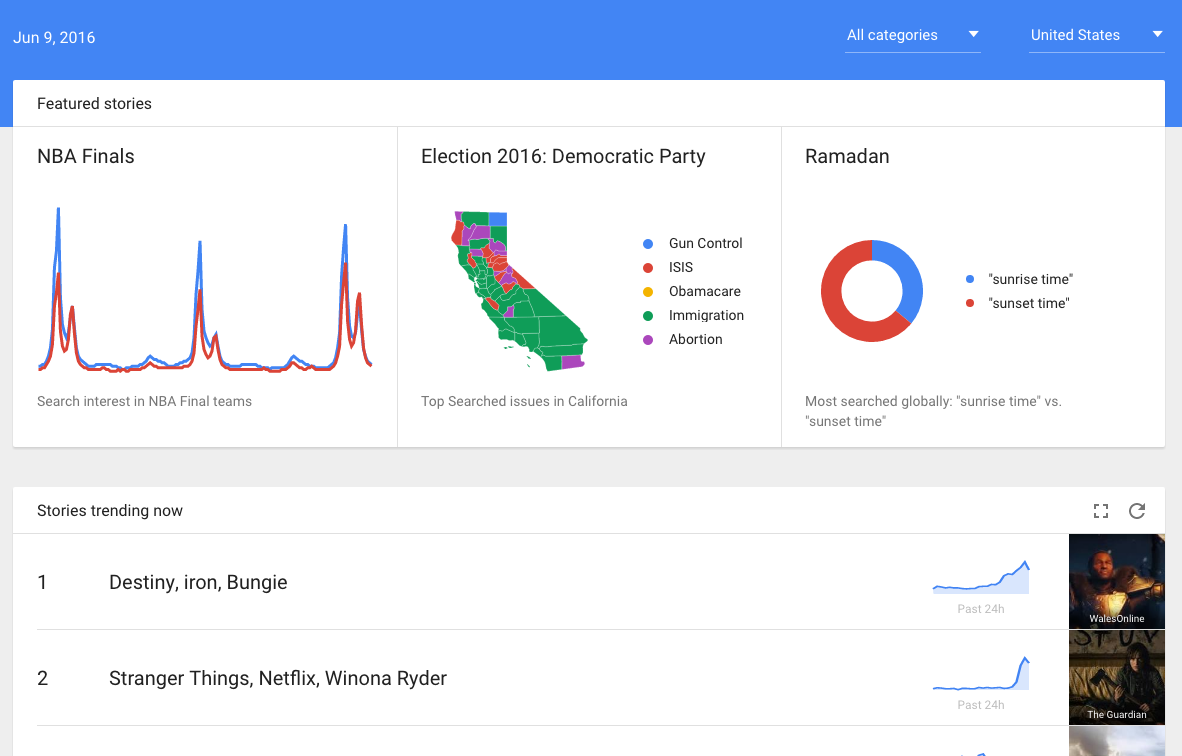Image resolution: width=1182 pixels, height=756 pixels.
Task: Open the All categories dropdown
Action: pos(911,35)
